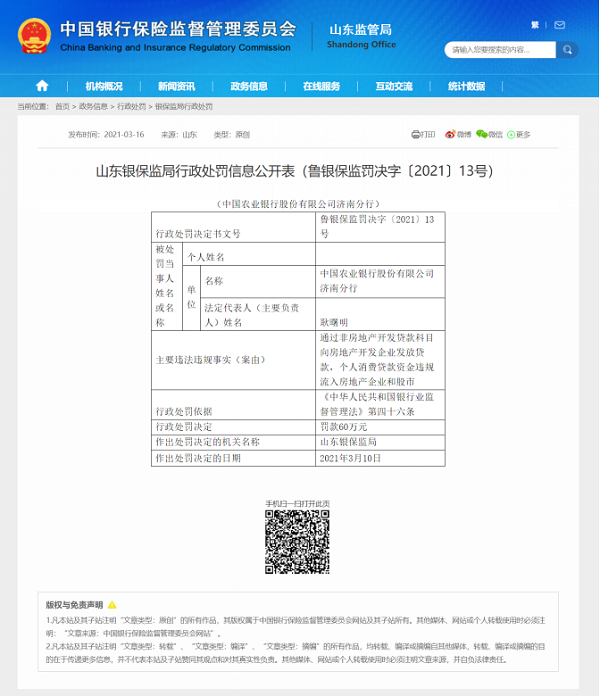Click table cell 山东银保监局
This screenshot has height=696, width=600.
(x=348, y=442)
